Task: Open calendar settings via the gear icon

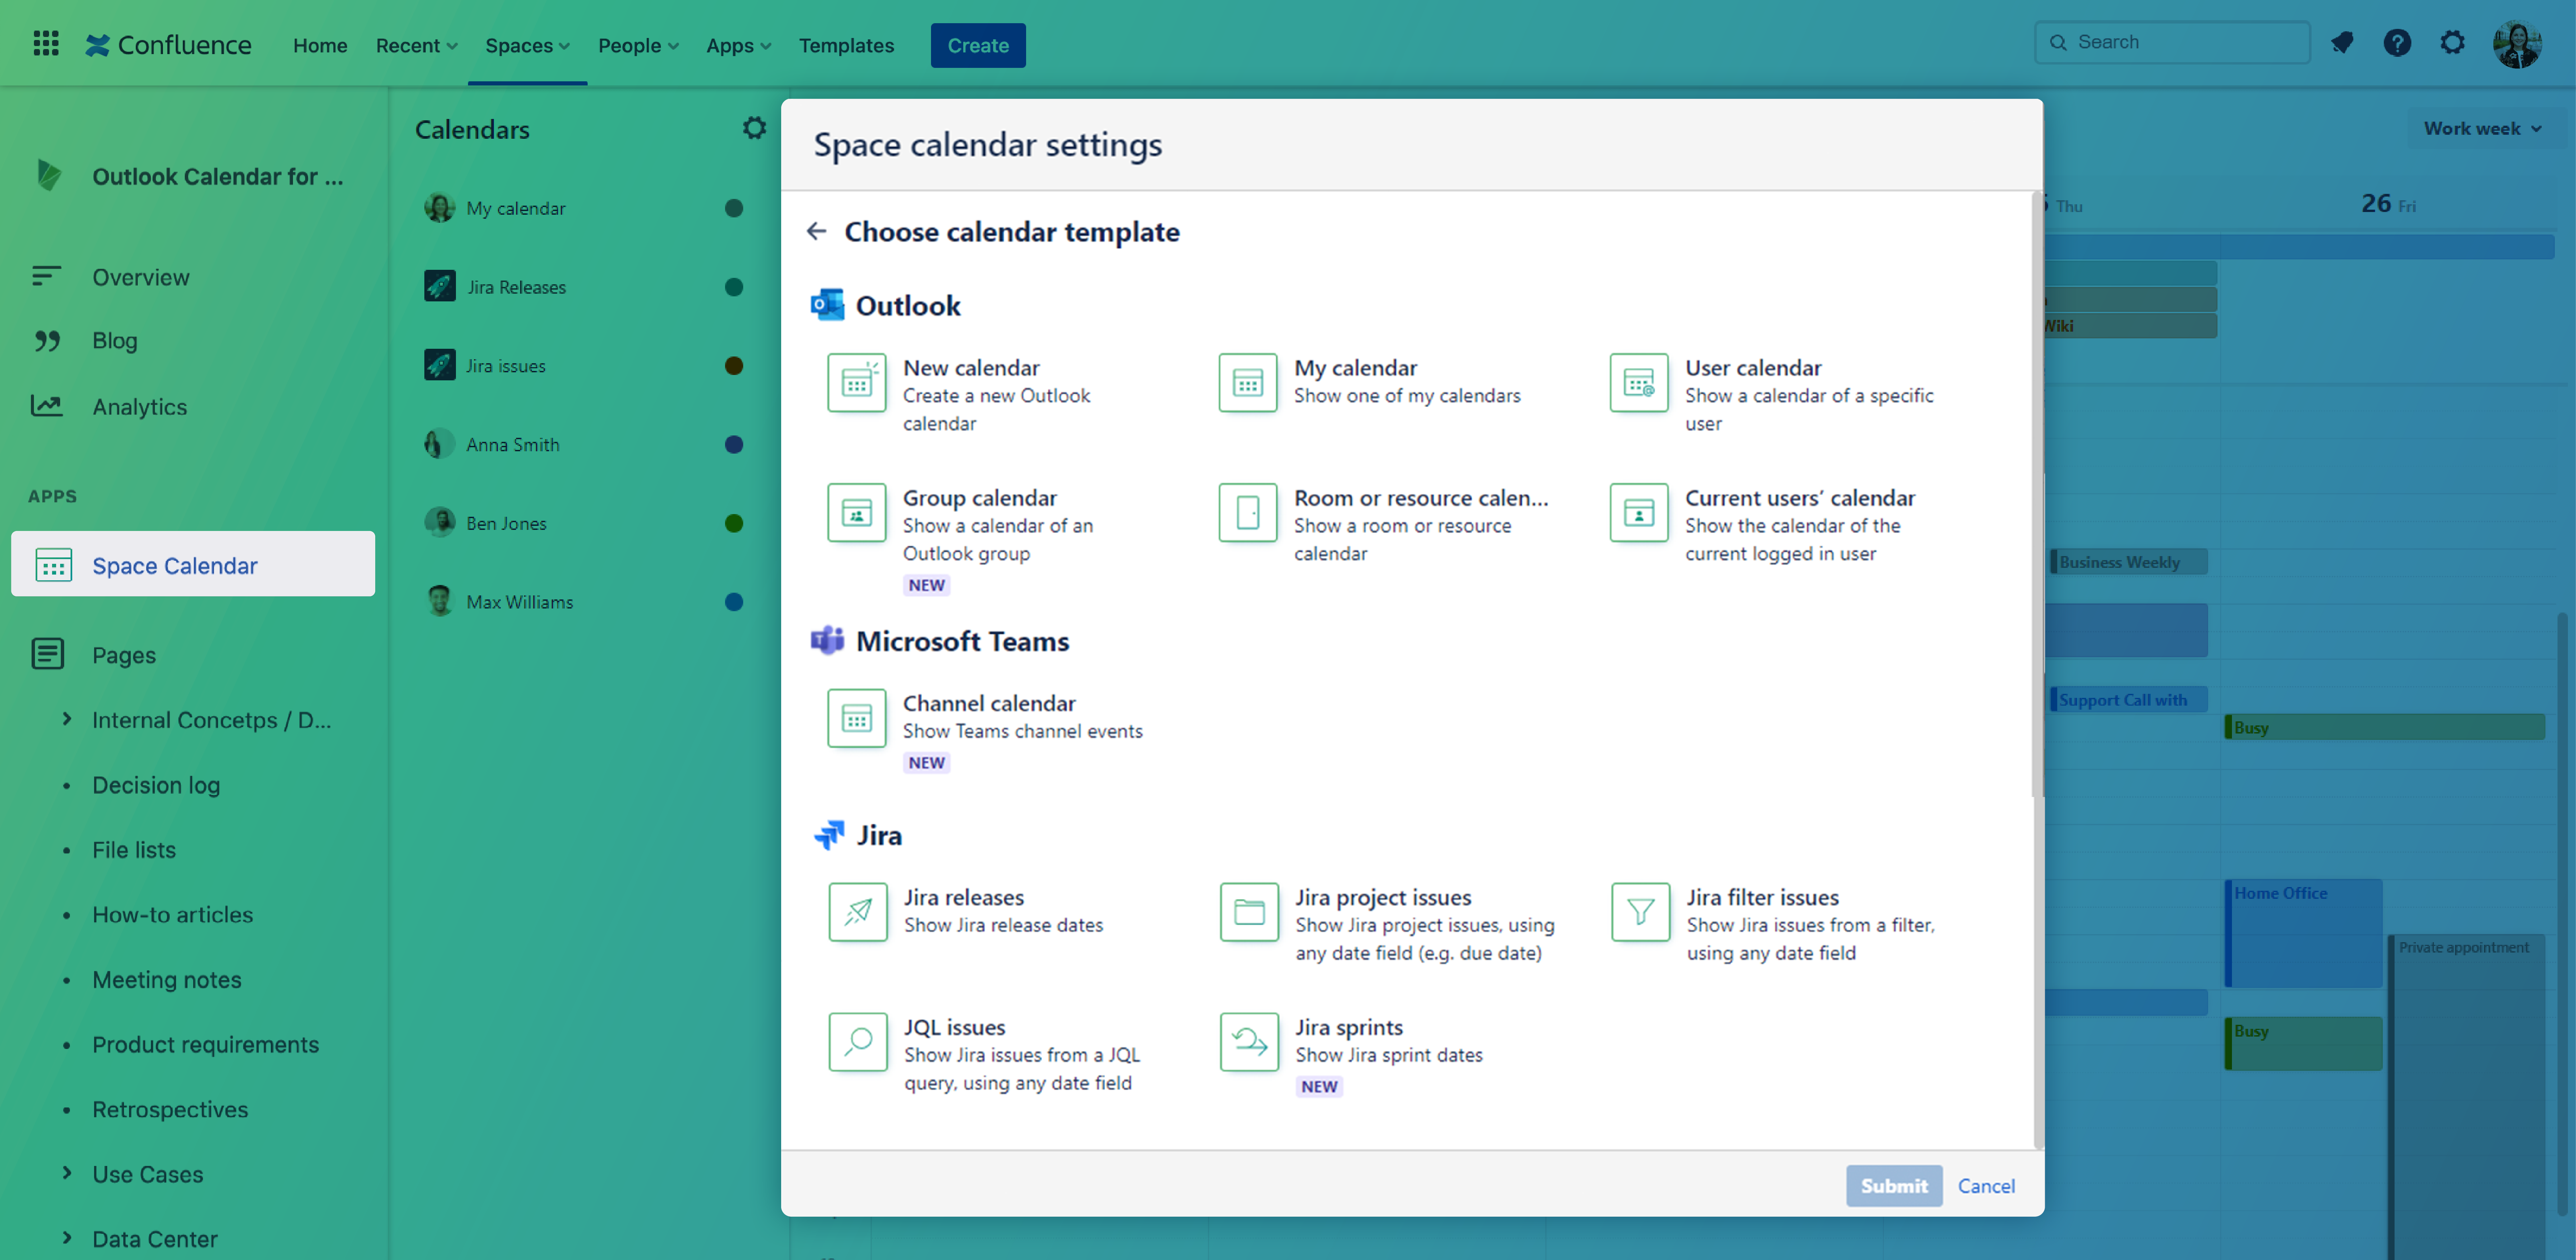Action: click(754, 128)
